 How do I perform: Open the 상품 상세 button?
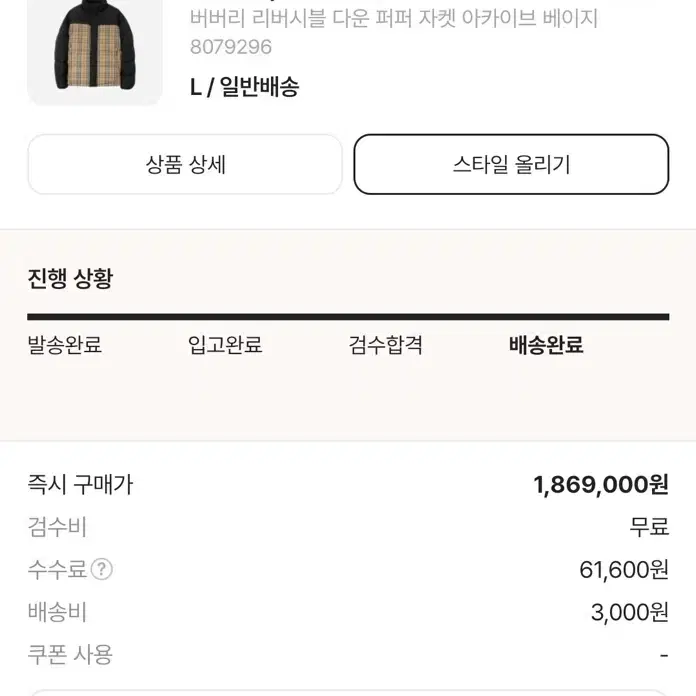185,165
